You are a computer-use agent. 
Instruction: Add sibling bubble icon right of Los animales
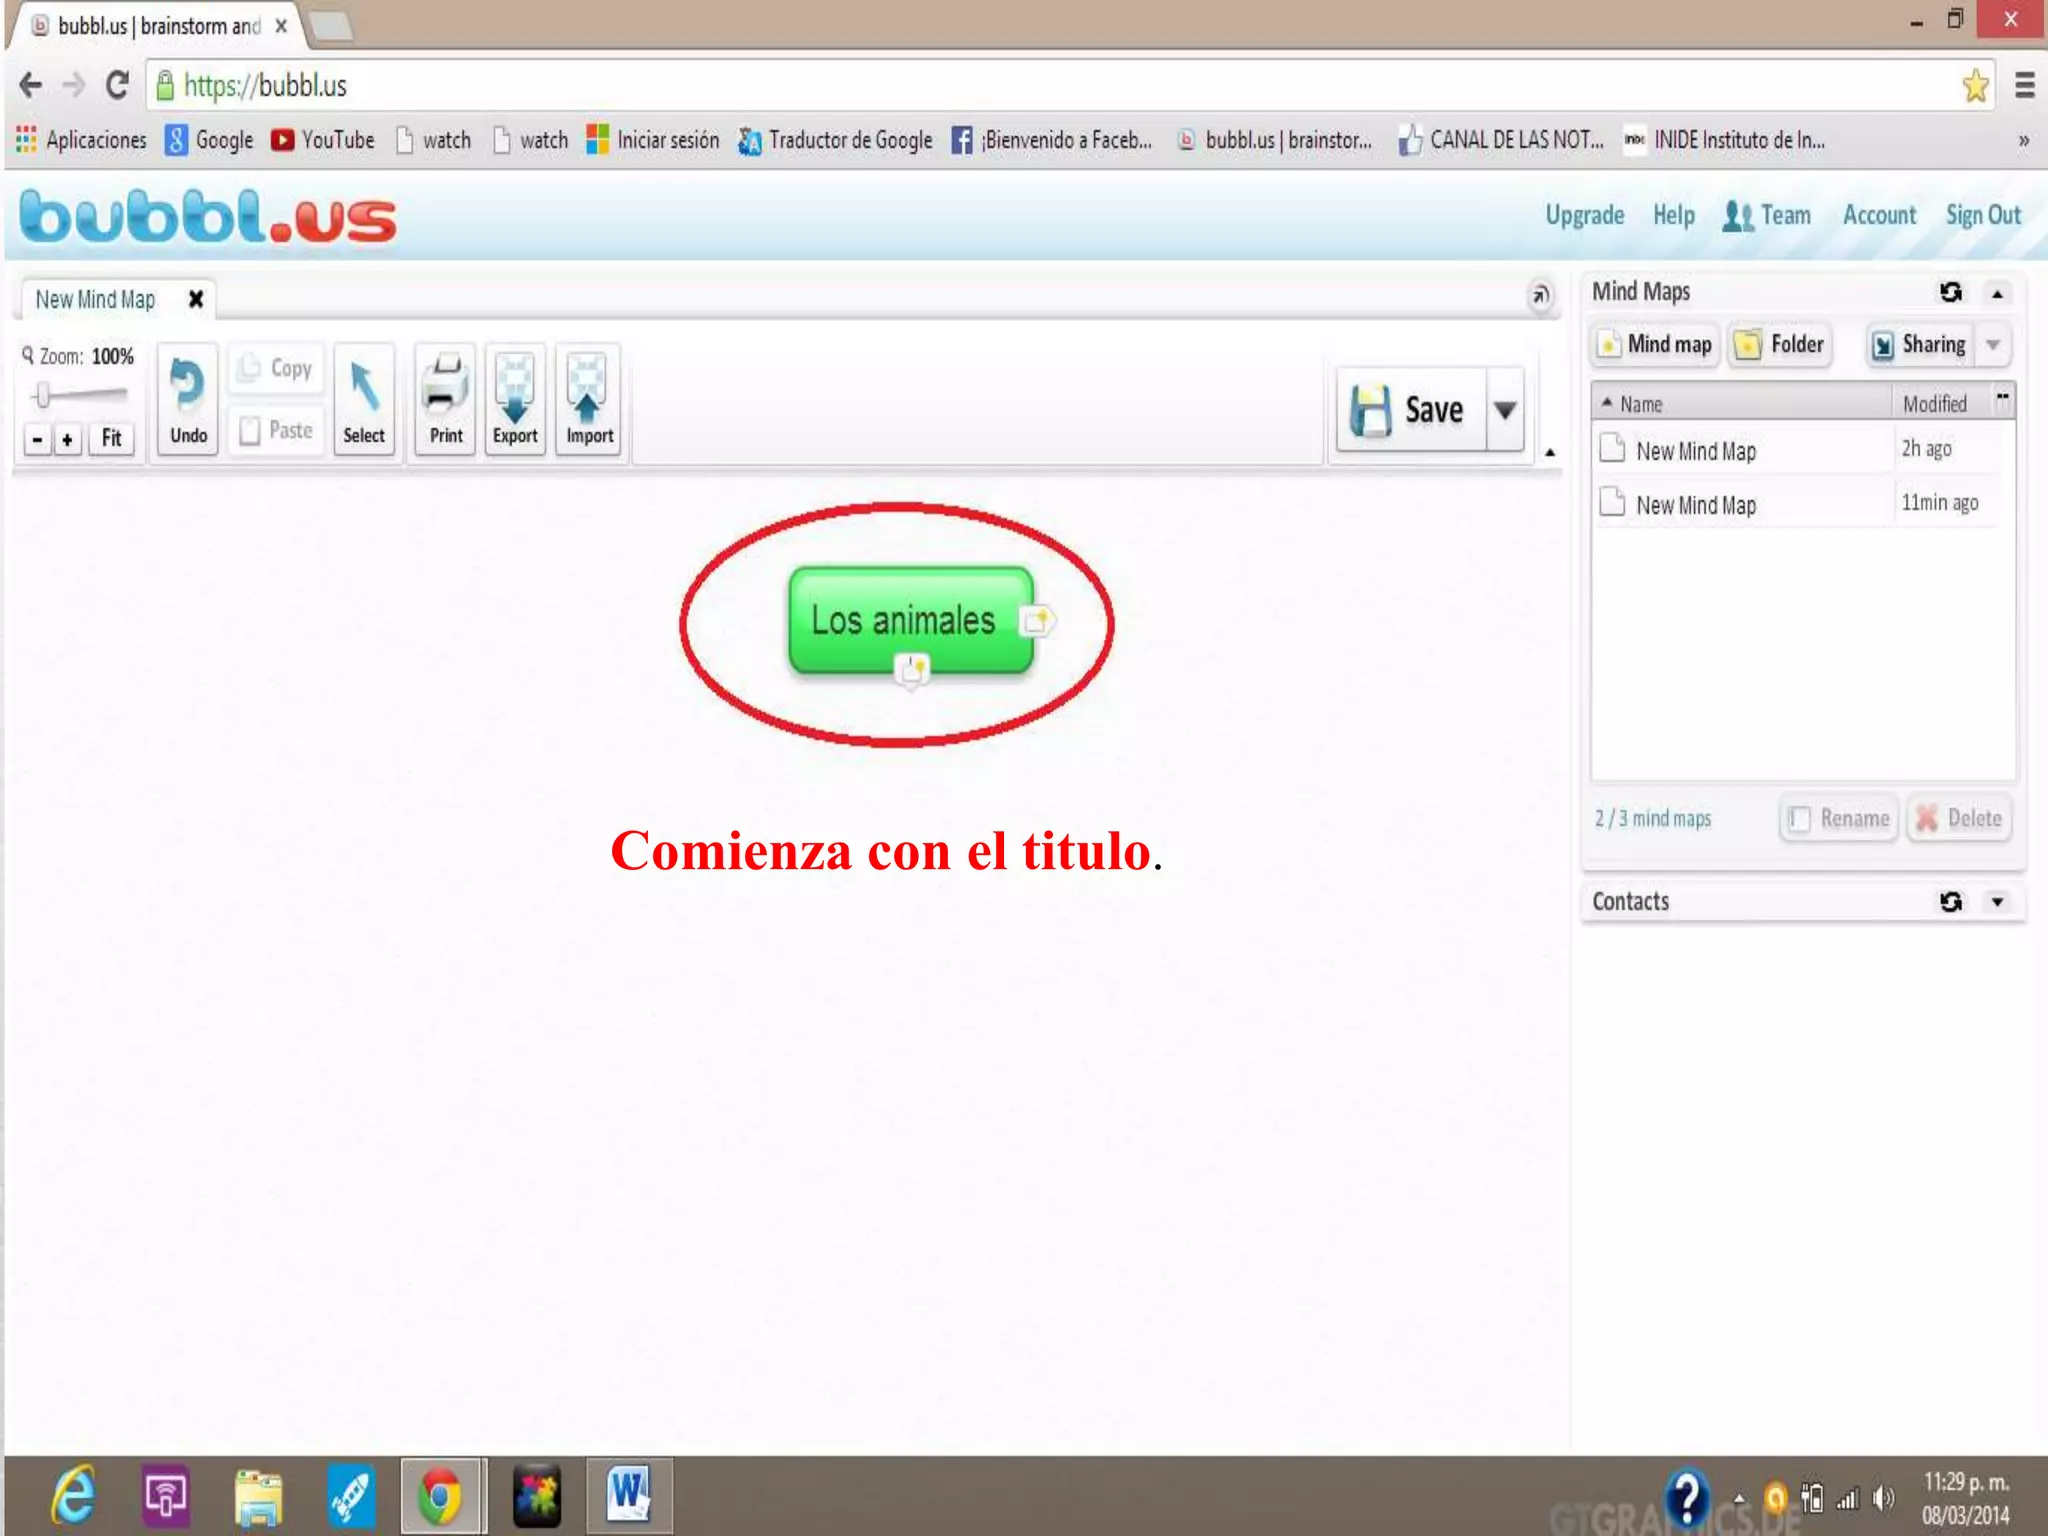coord(1038,620)
